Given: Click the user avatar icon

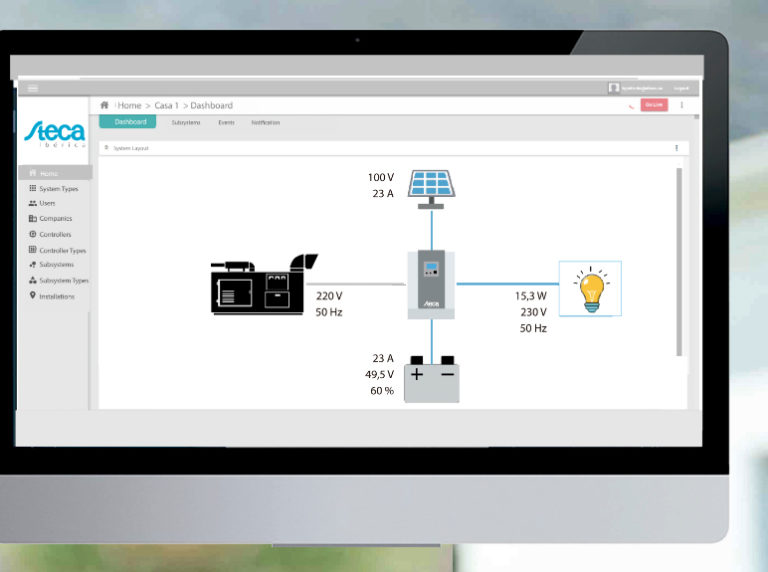Looking at the screenshot, I should [613, 88].
